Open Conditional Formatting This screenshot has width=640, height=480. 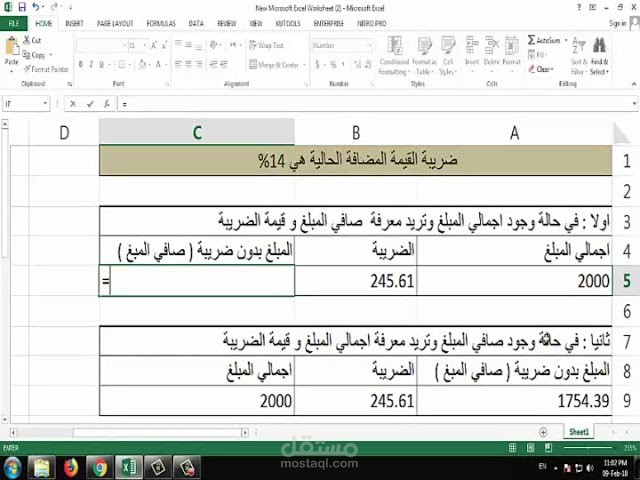[x=394, y=56]
